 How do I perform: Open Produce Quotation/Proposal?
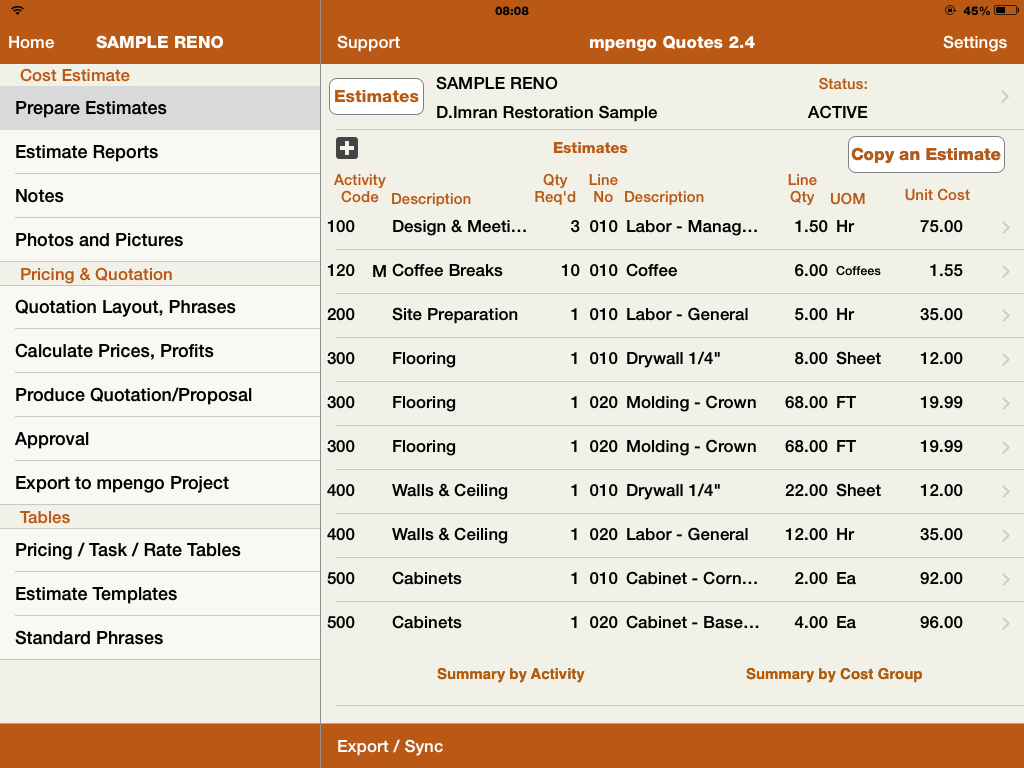tap(133, 395)
